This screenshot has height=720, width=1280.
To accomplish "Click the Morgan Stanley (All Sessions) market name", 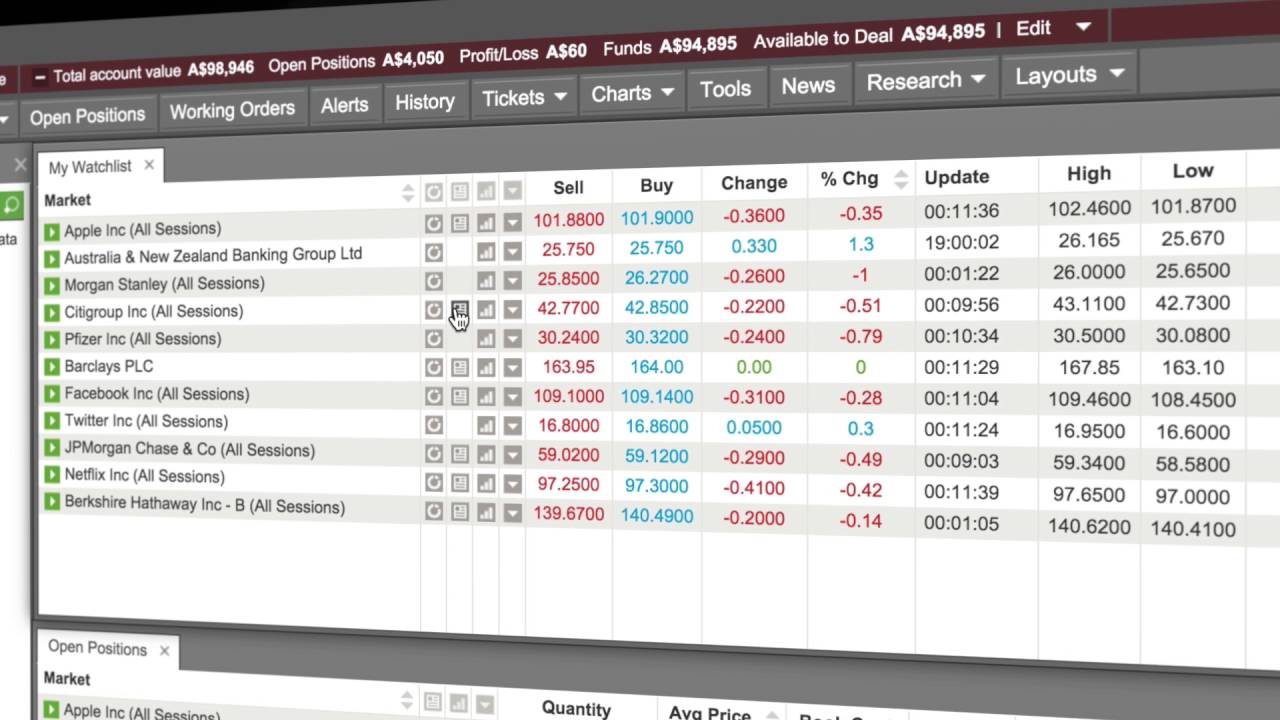I will pos(165,284).
